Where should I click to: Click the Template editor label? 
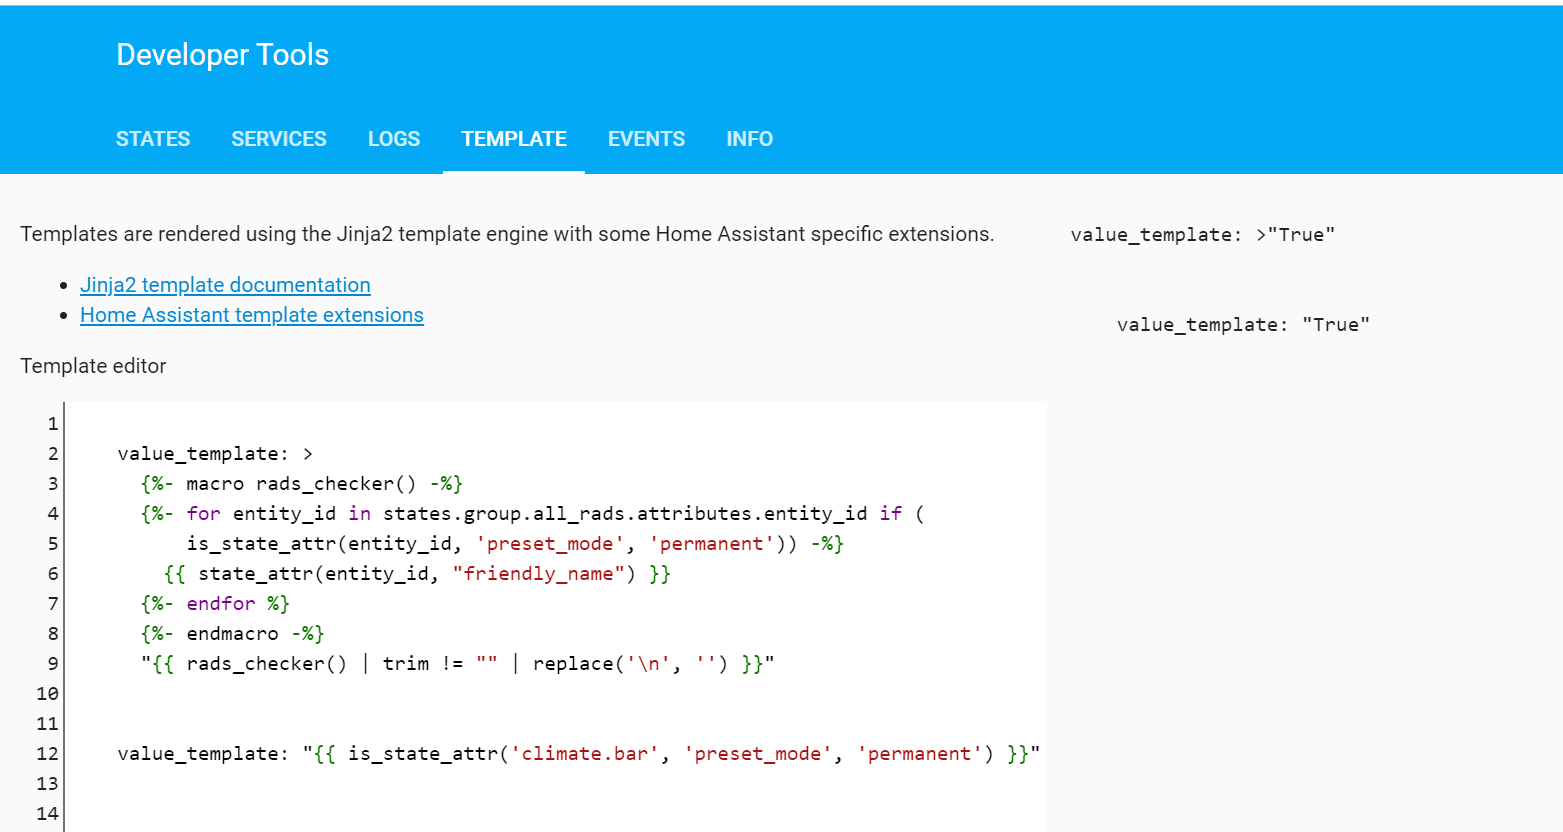(93, 366)
